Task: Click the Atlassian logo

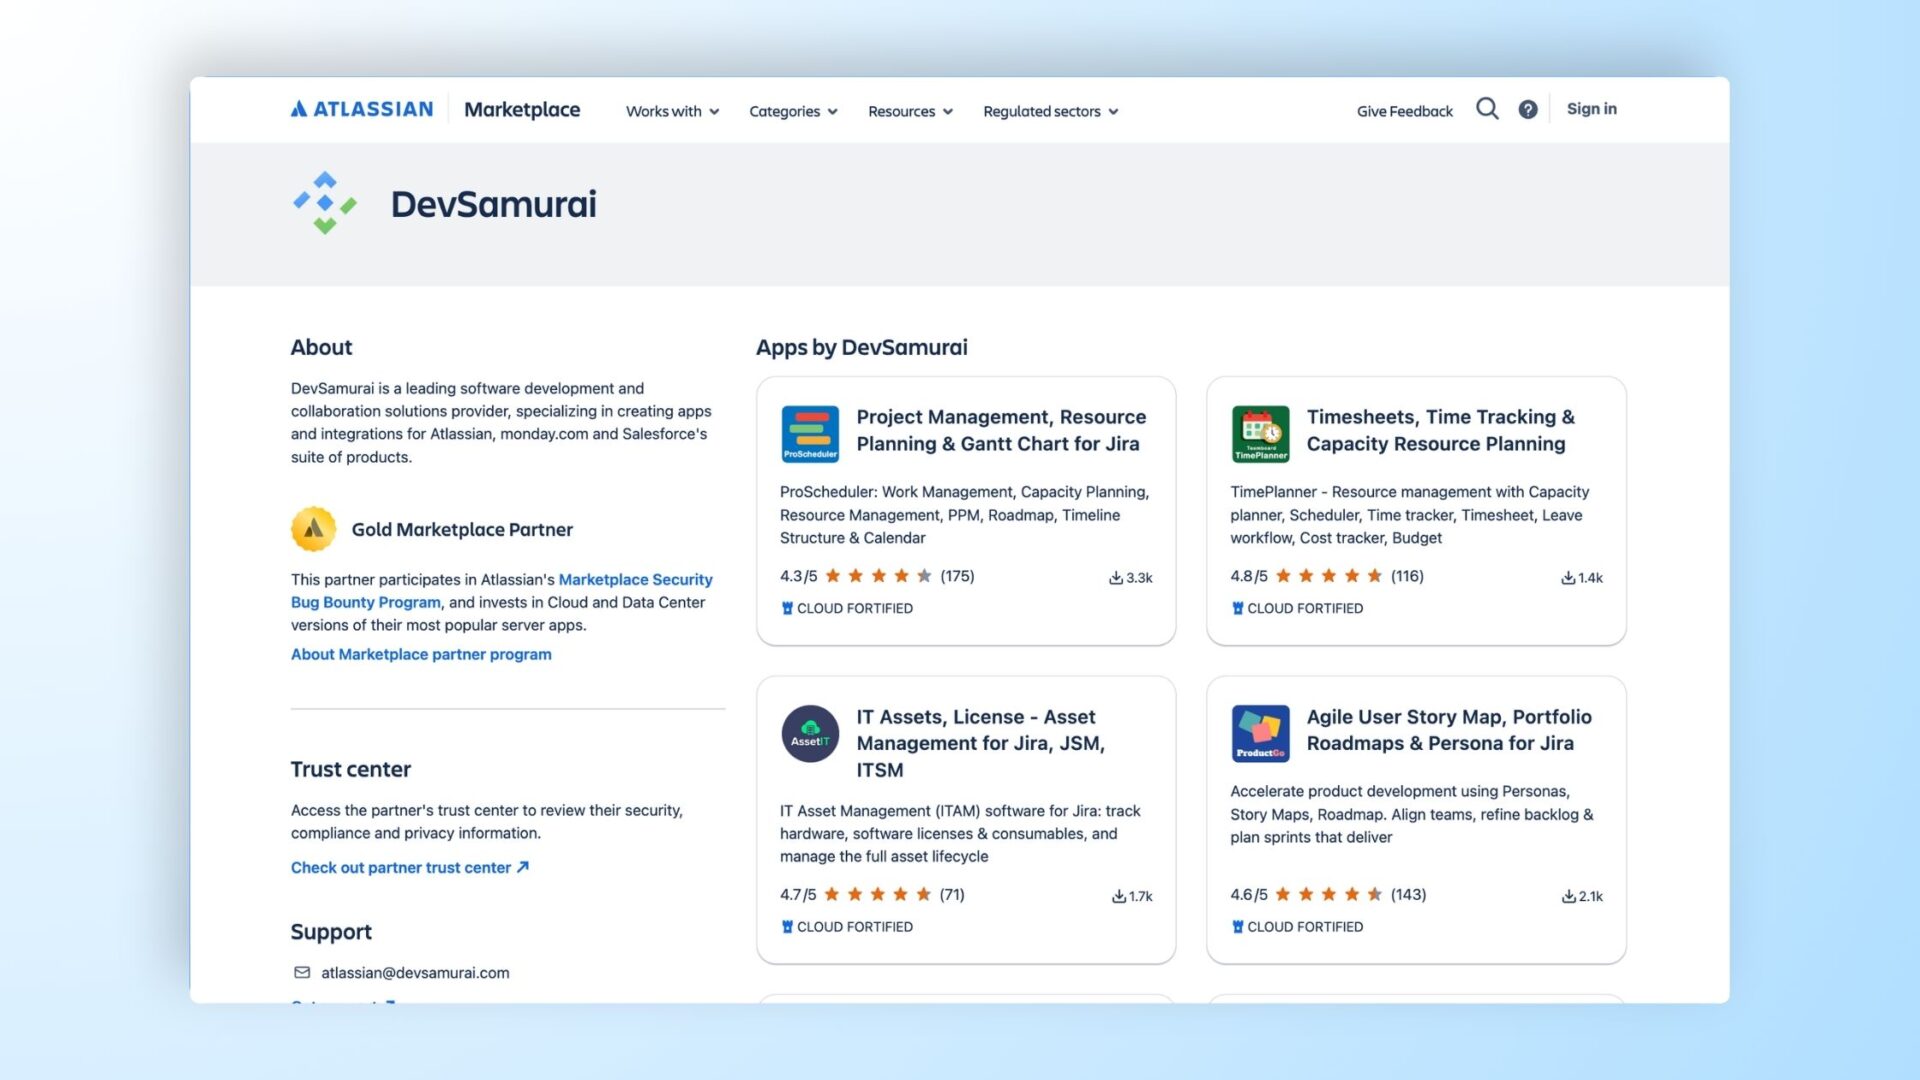Action: point(362,109)
